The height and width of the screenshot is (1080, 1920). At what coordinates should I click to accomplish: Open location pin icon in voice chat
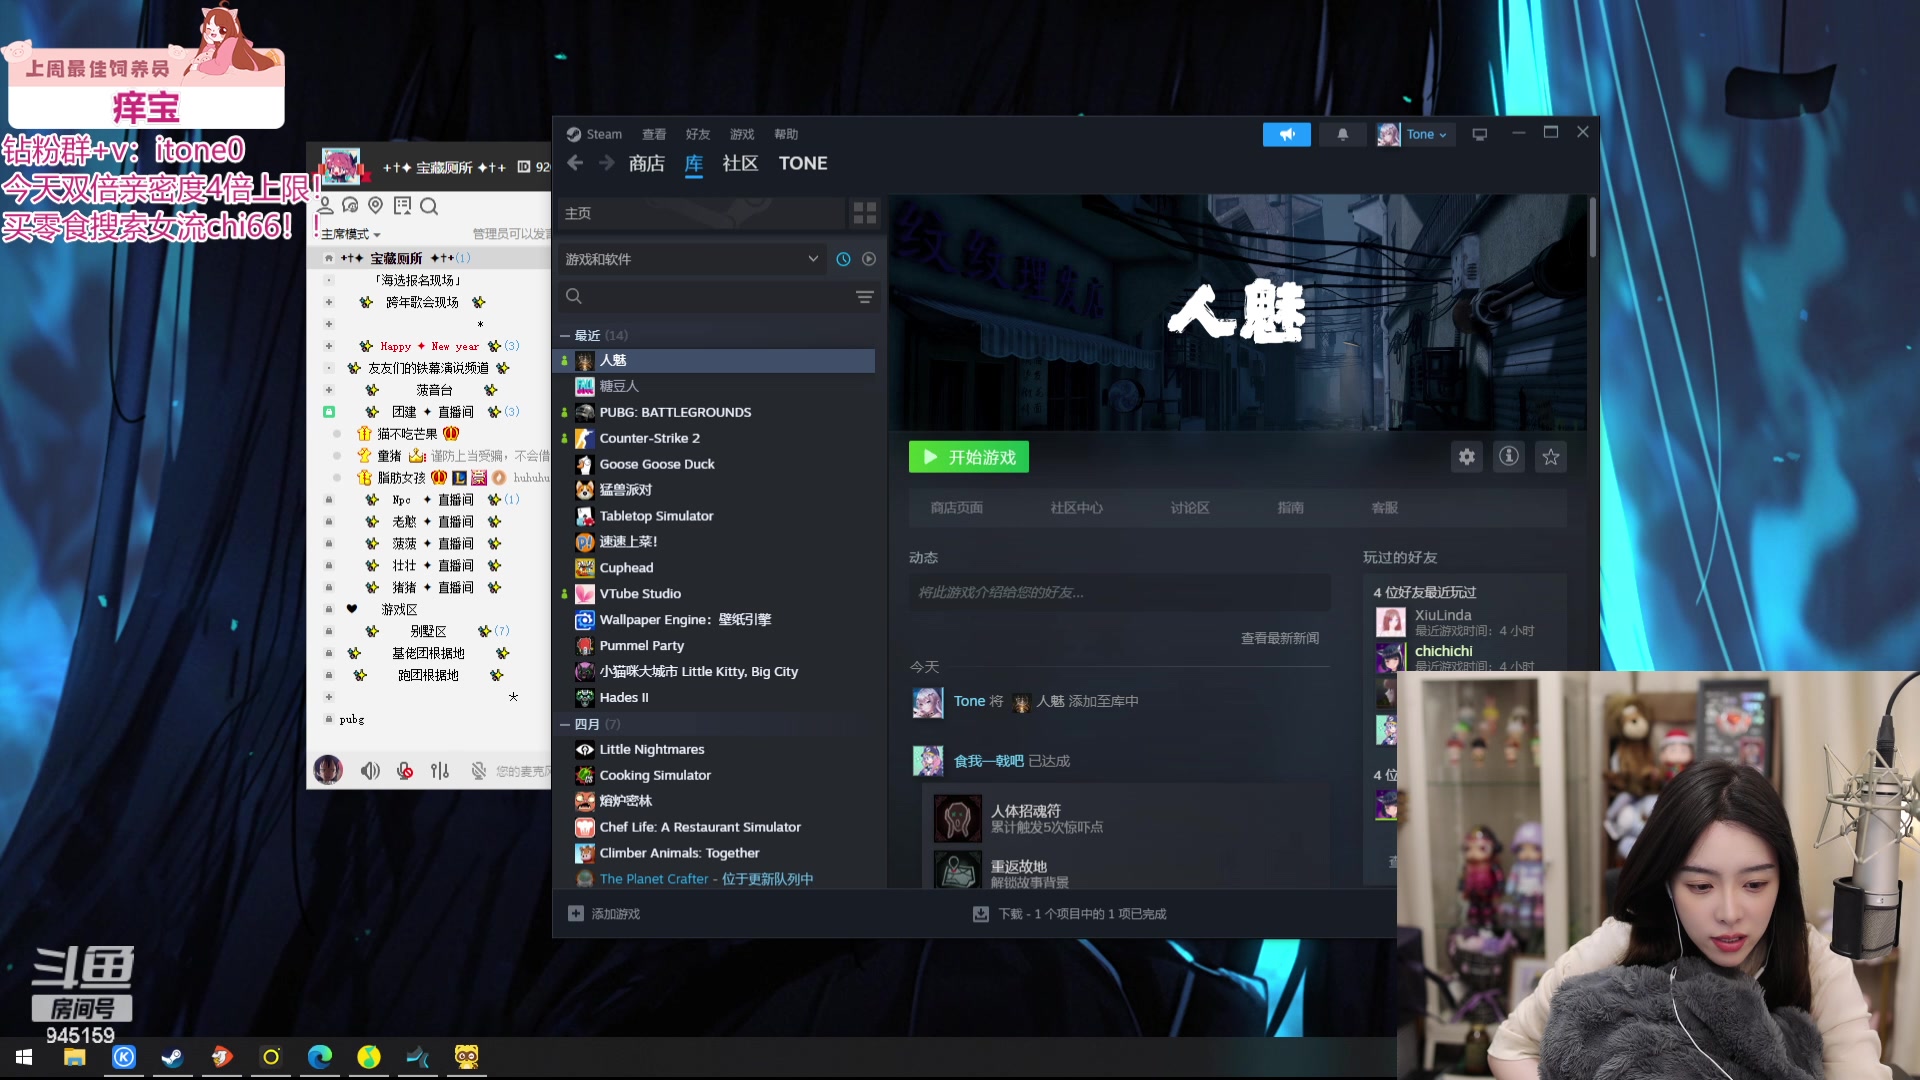[x=375, y=206]
